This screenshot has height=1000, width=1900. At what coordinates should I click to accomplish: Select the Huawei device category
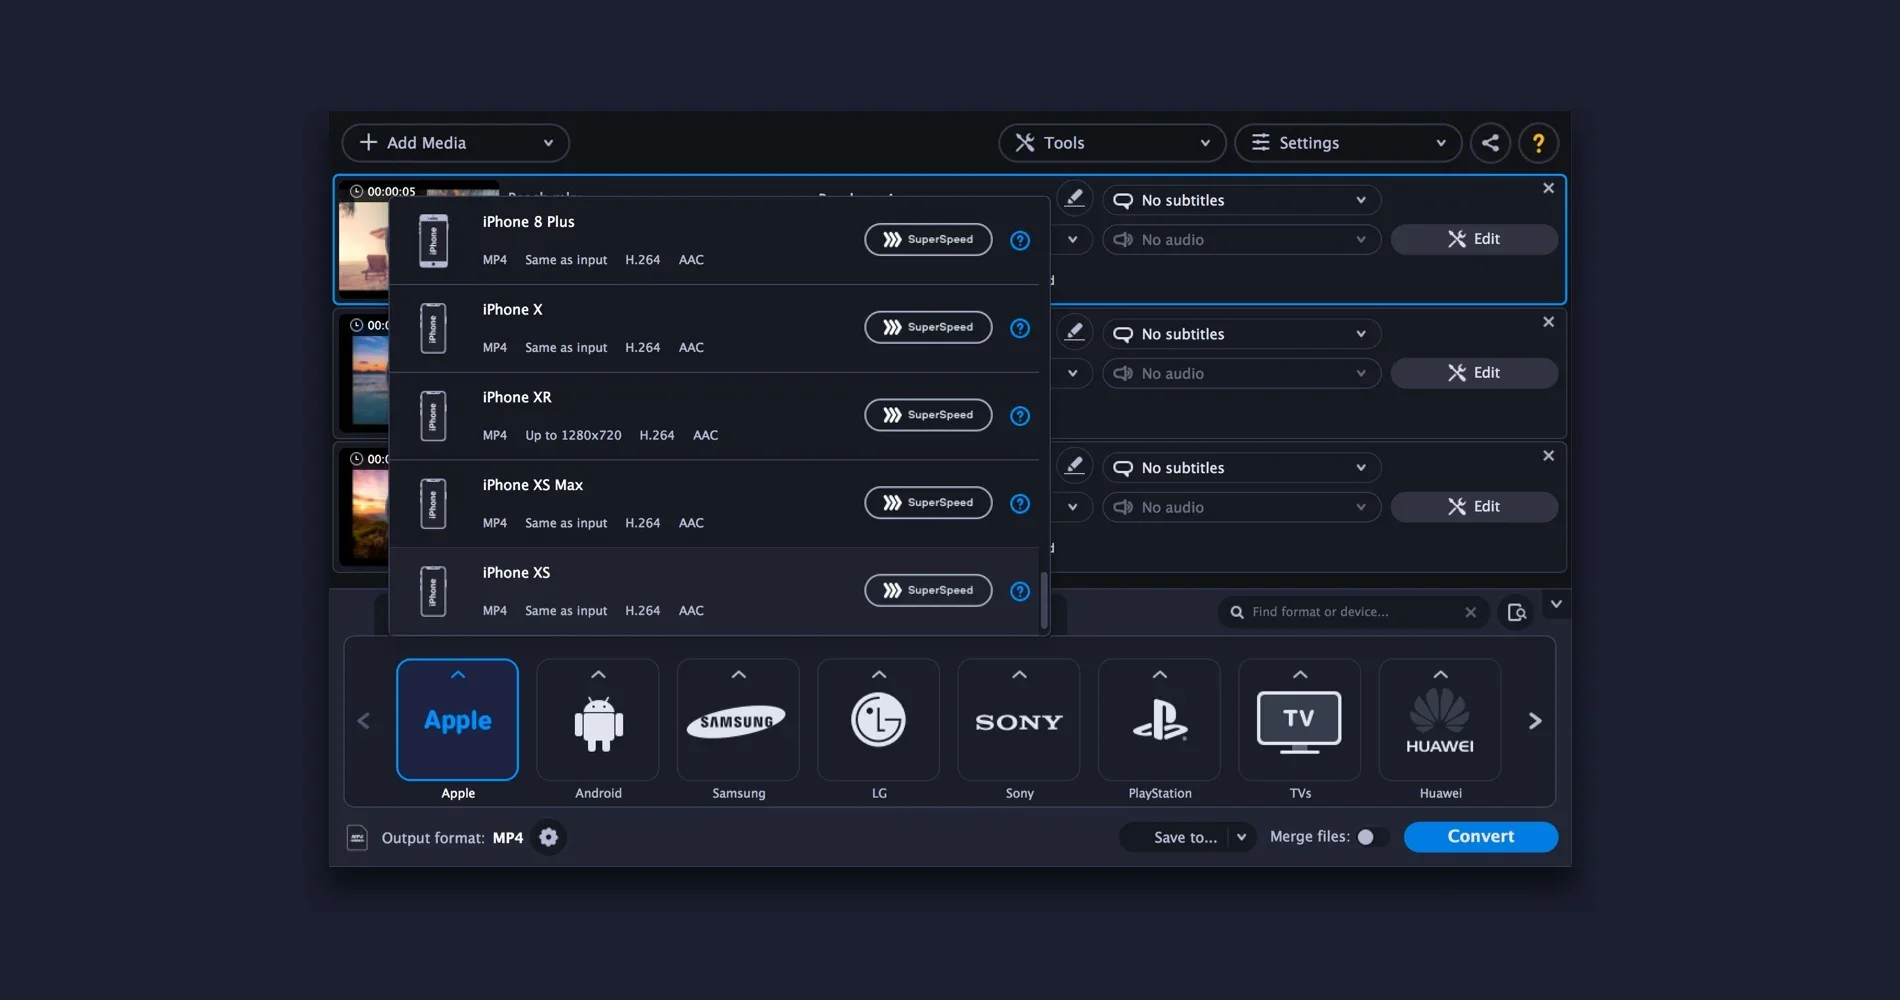tap(1440, 719)
